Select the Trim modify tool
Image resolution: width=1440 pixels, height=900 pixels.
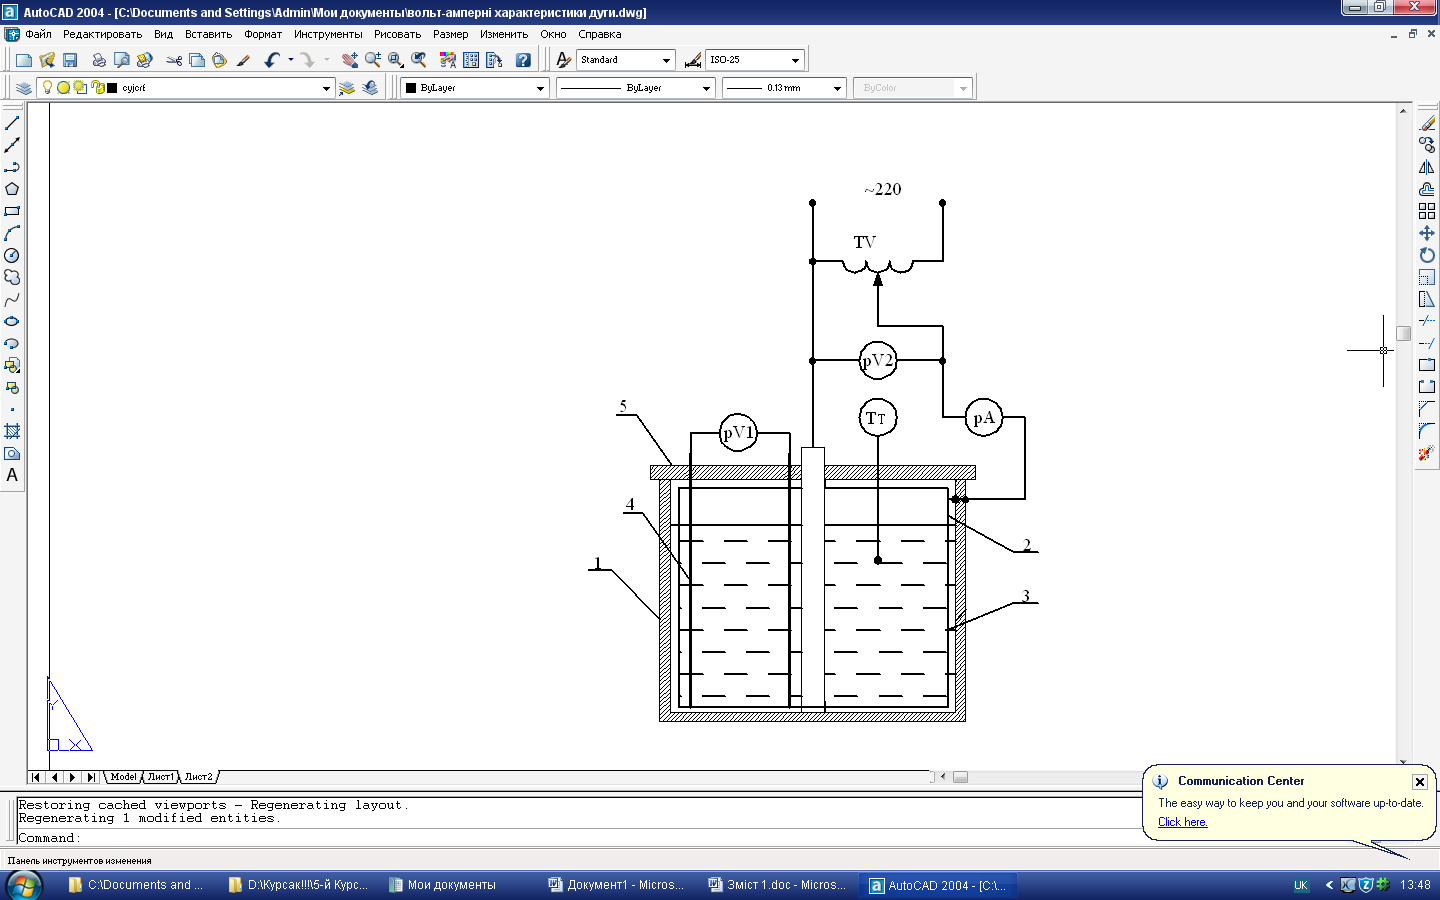pos(1427,321)
